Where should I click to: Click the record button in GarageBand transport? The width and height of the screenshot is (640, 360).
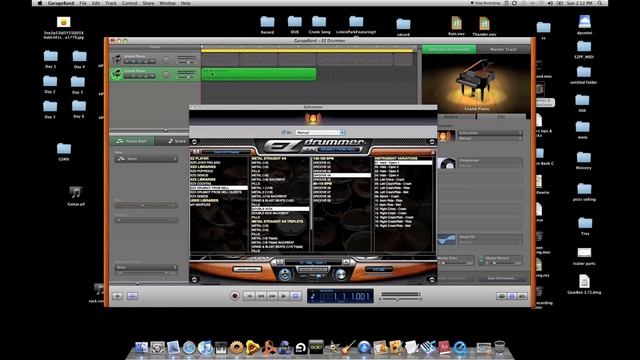(x=235, y=296)
